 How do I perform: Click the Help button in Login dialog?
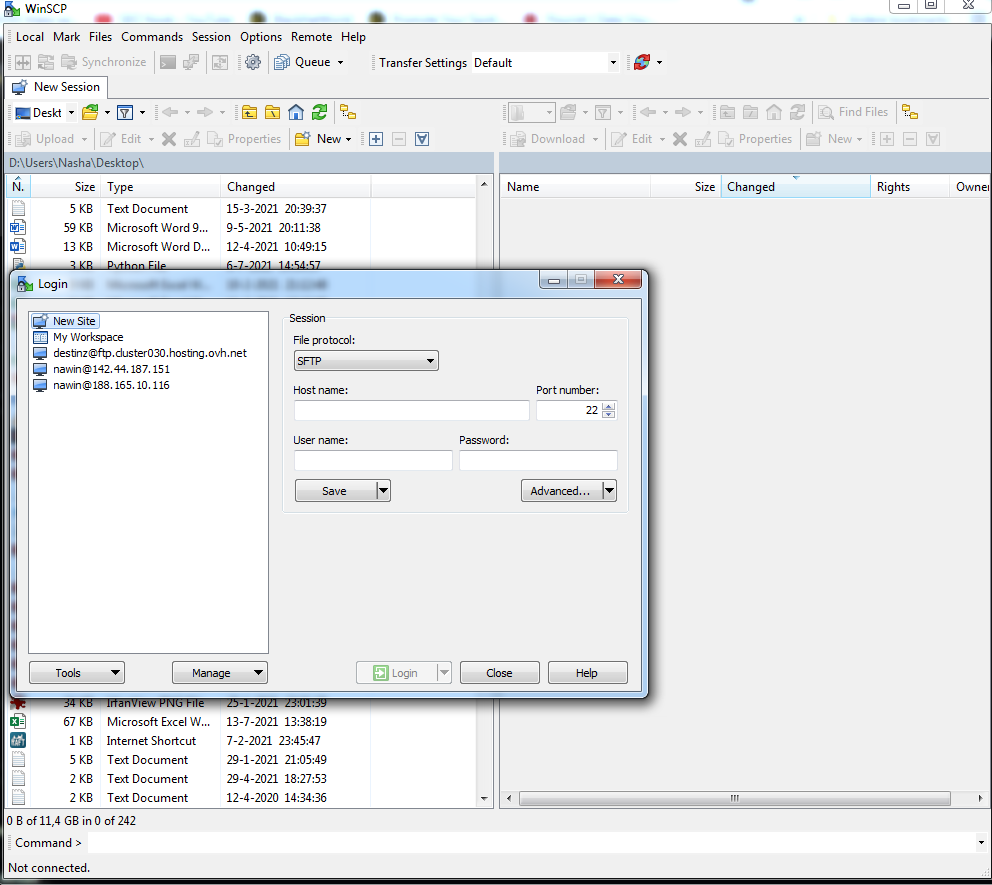(587, 672)
